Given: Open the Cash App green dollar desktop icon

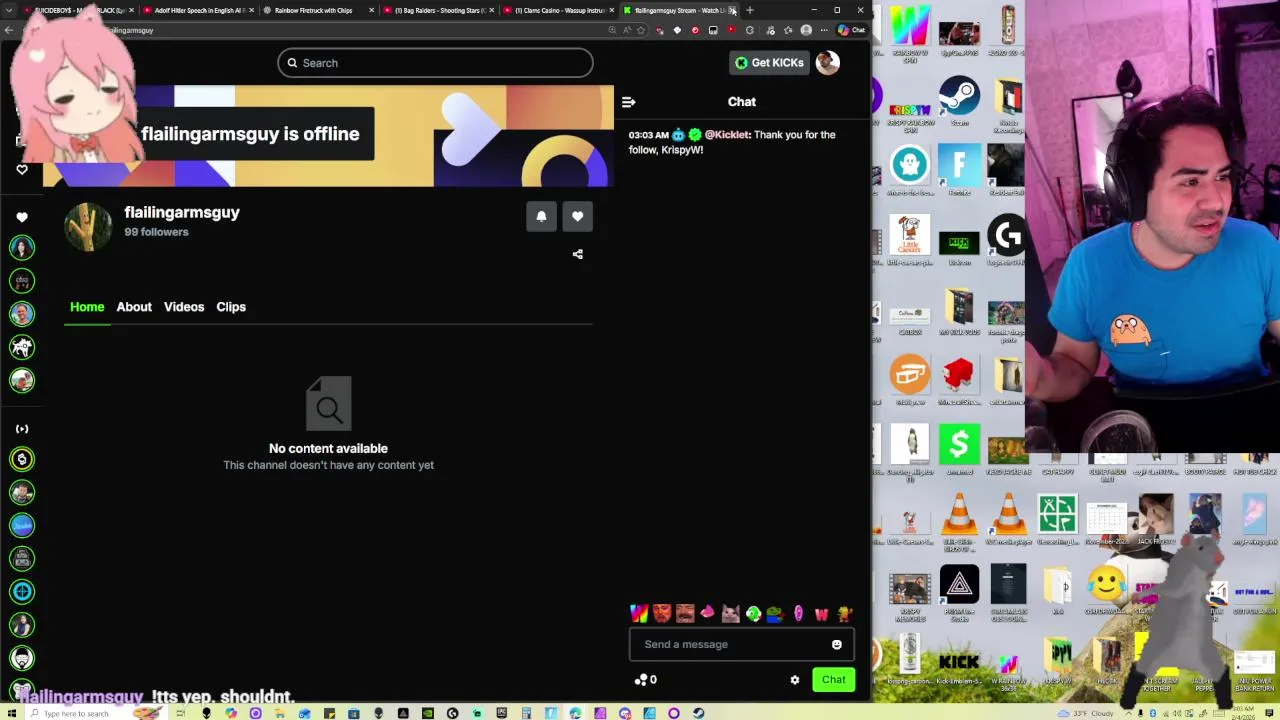Looking at the screenshot, I should tap(959, 449).
